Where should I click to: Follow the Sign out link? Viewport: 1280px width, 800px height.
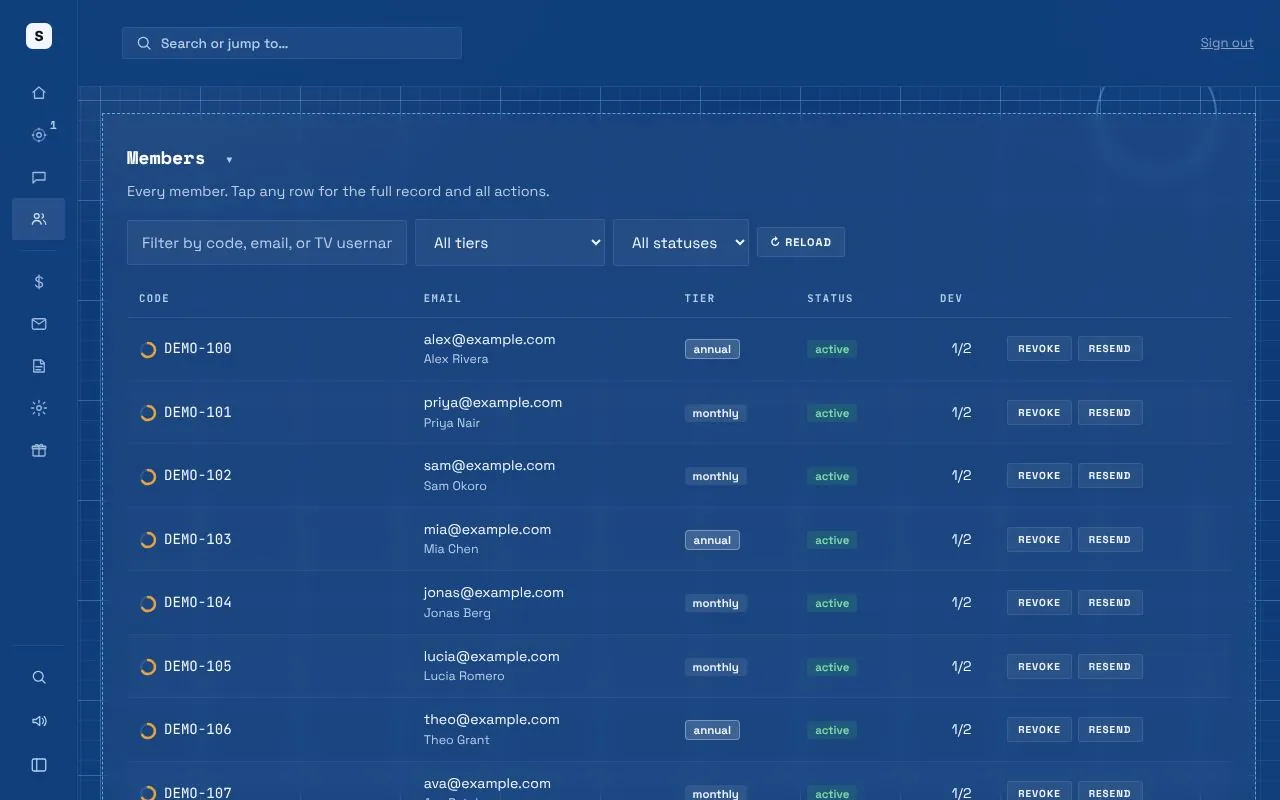[x=1227, y=43]
